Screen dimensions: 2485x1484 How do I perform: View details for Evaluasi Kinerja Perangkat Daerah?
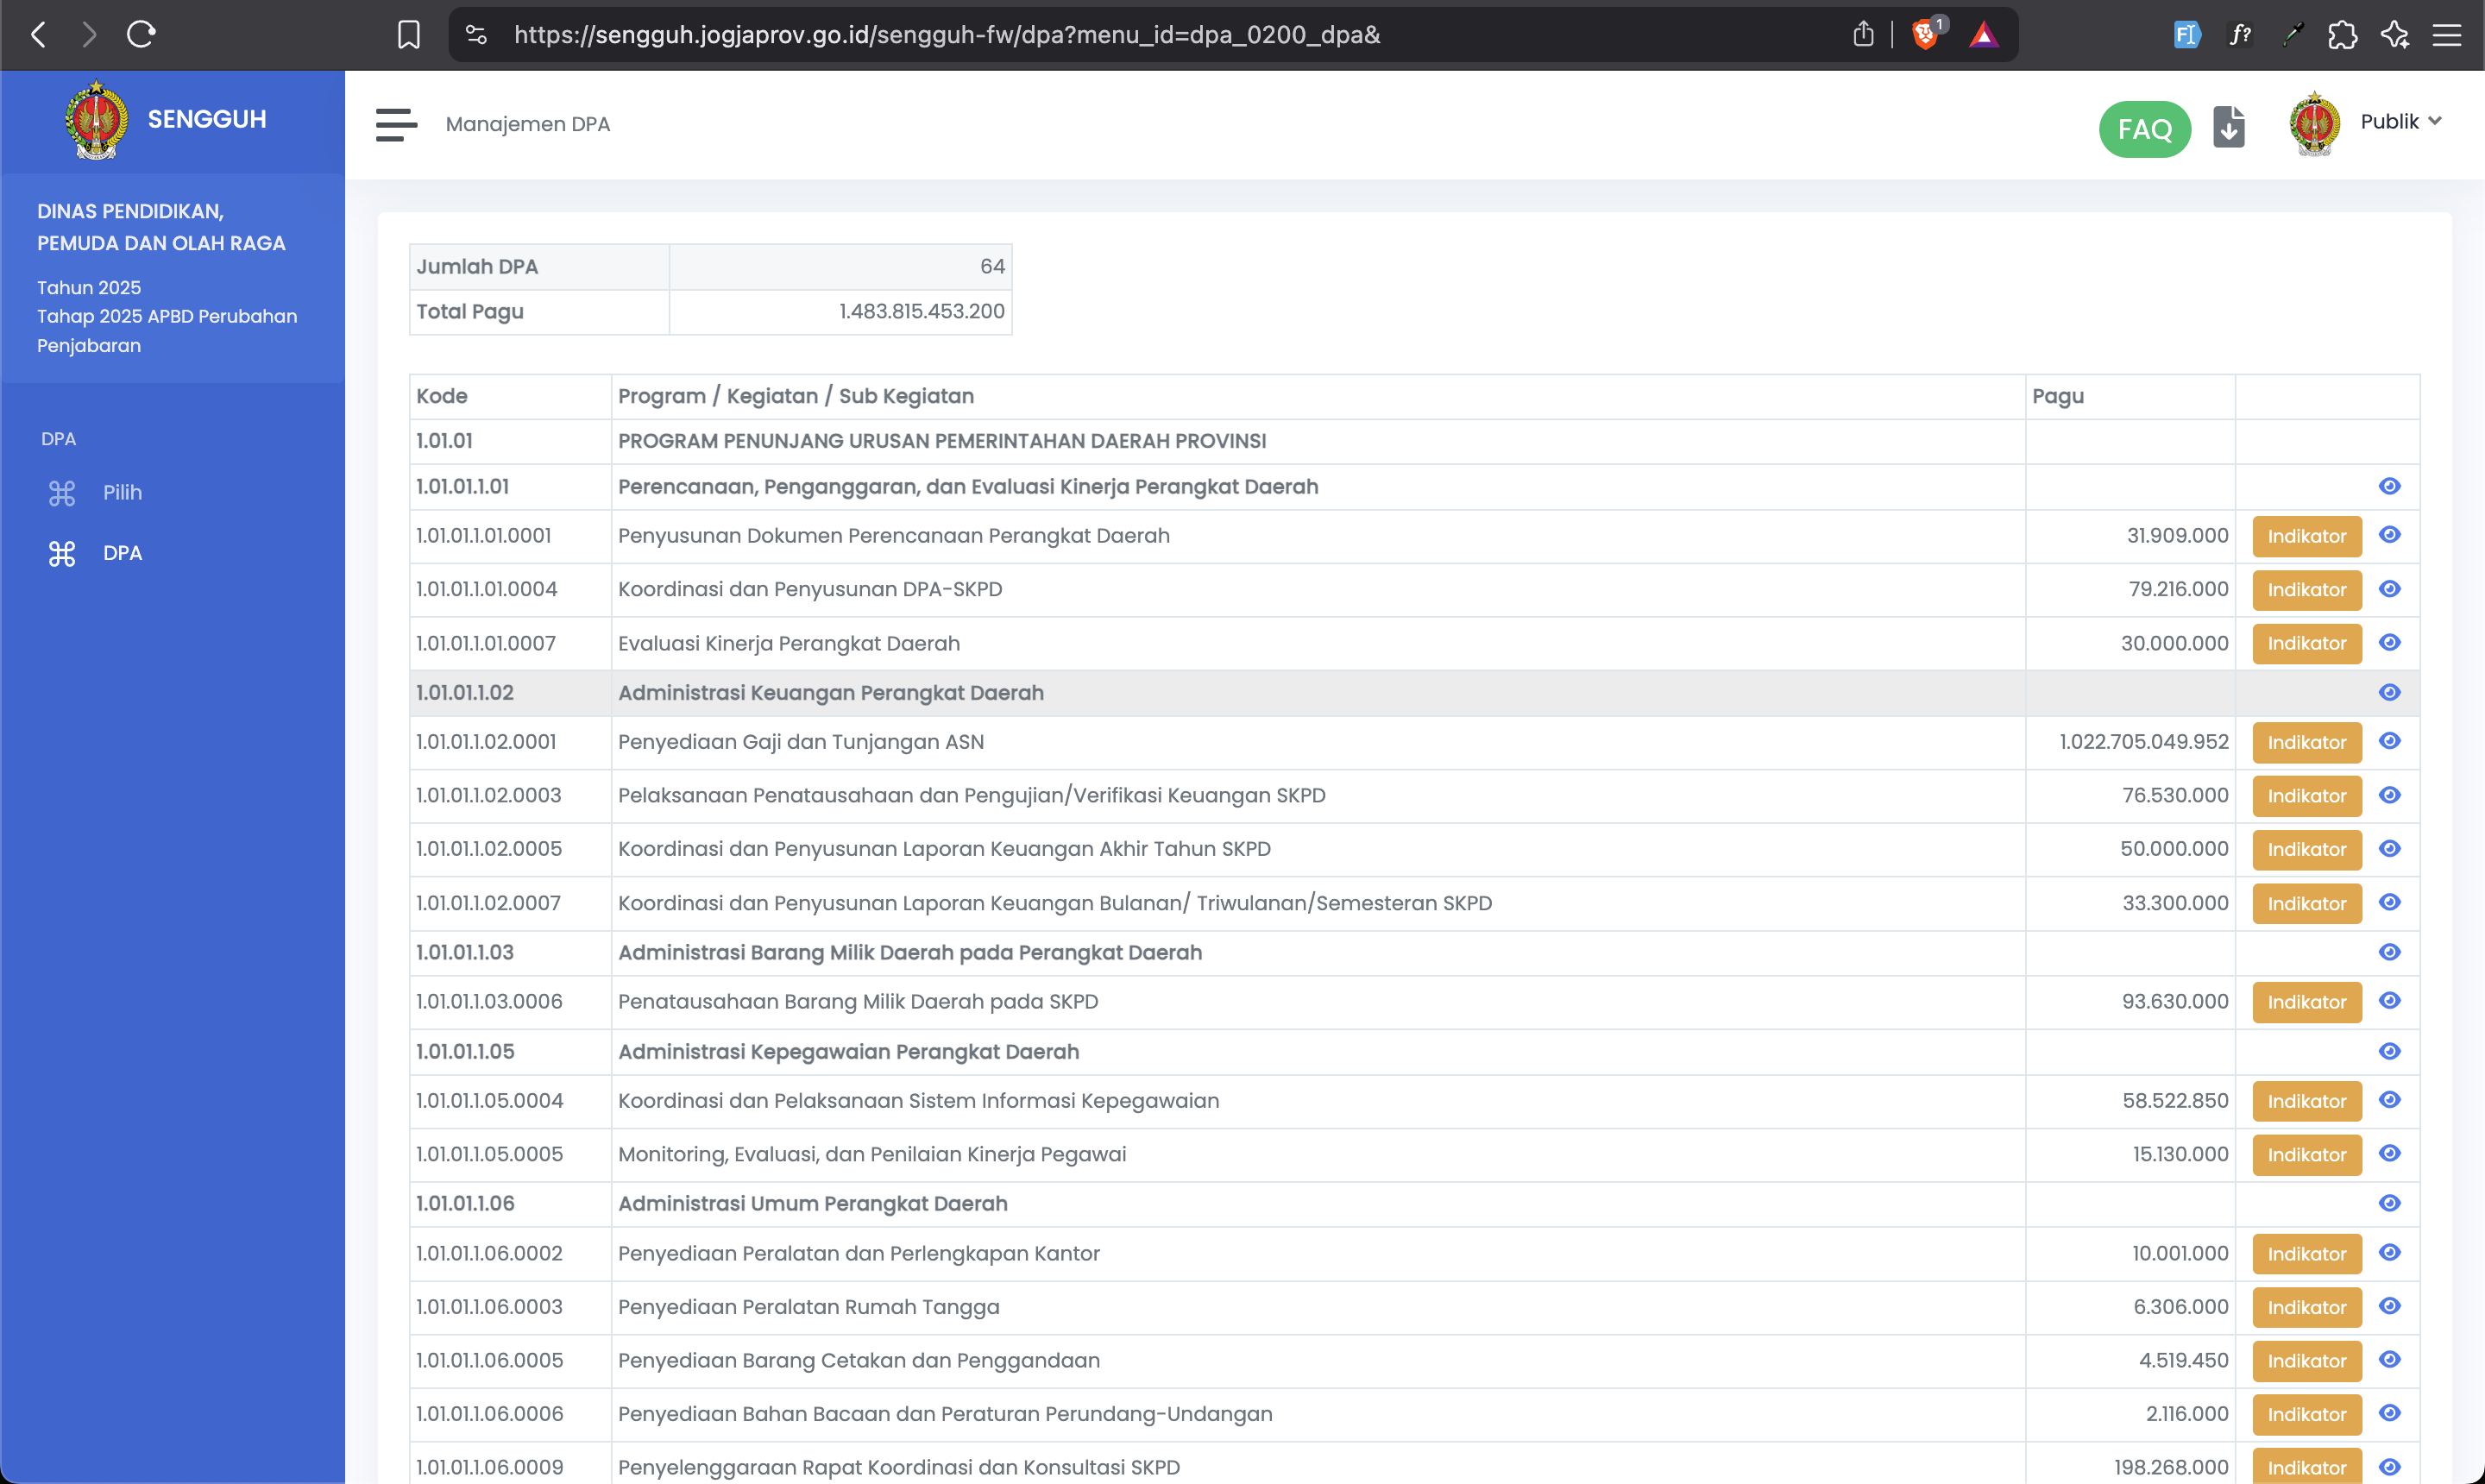coord(2389,643)
